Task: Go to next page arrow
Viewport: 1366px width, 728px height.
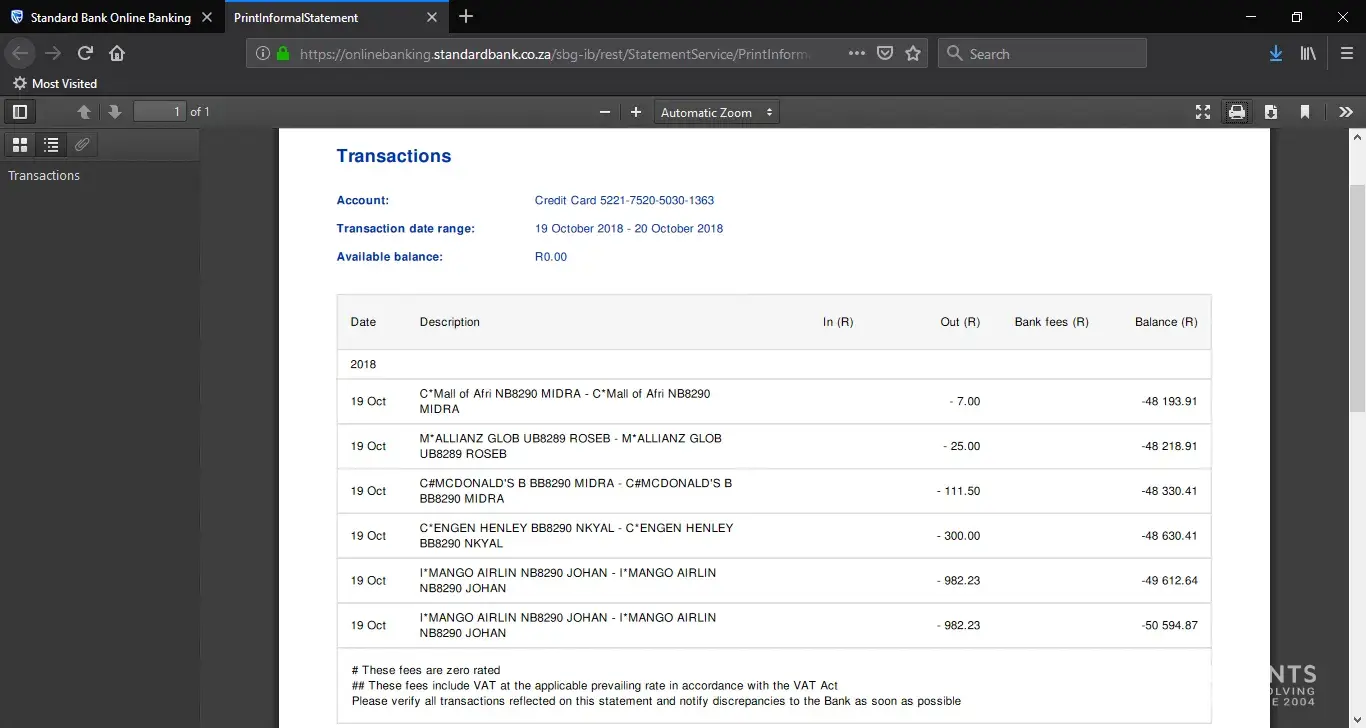Action: [x=115, y=112]
